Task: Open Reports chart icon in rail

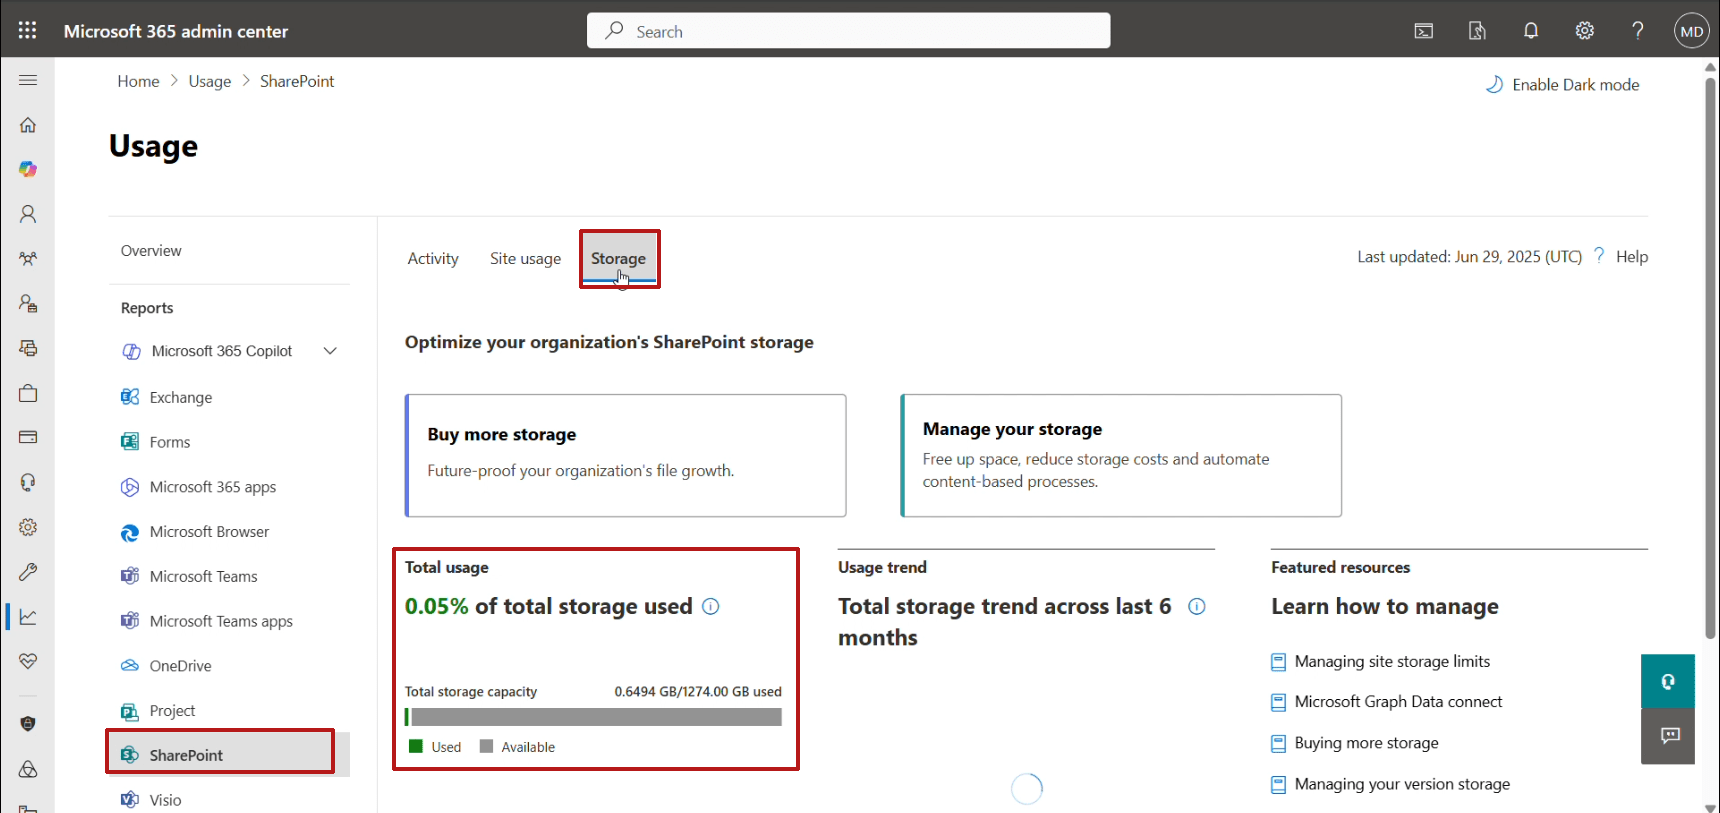Action: point(28,617)
